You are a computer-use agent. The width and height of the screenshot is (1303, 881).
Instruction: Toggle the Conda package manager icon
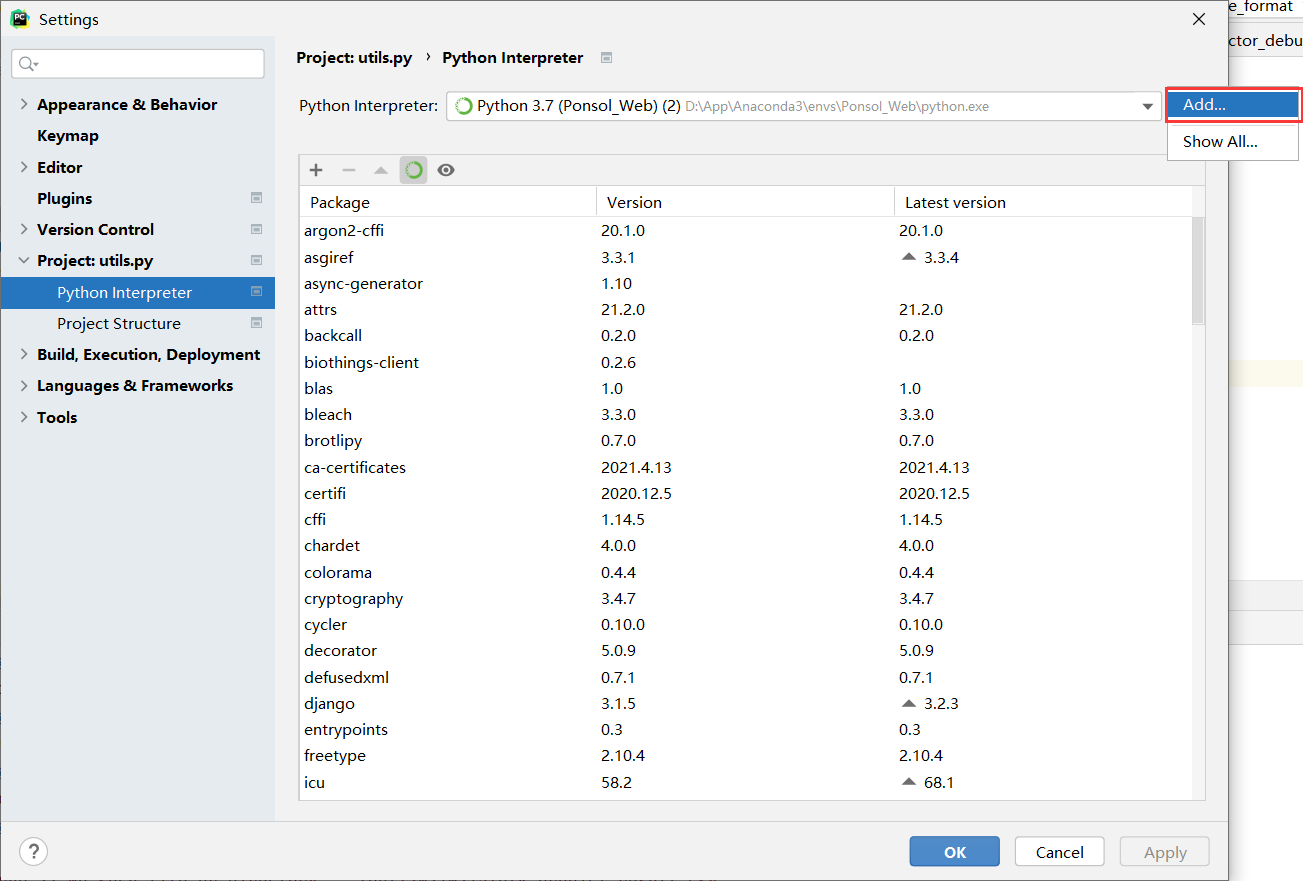413,170
